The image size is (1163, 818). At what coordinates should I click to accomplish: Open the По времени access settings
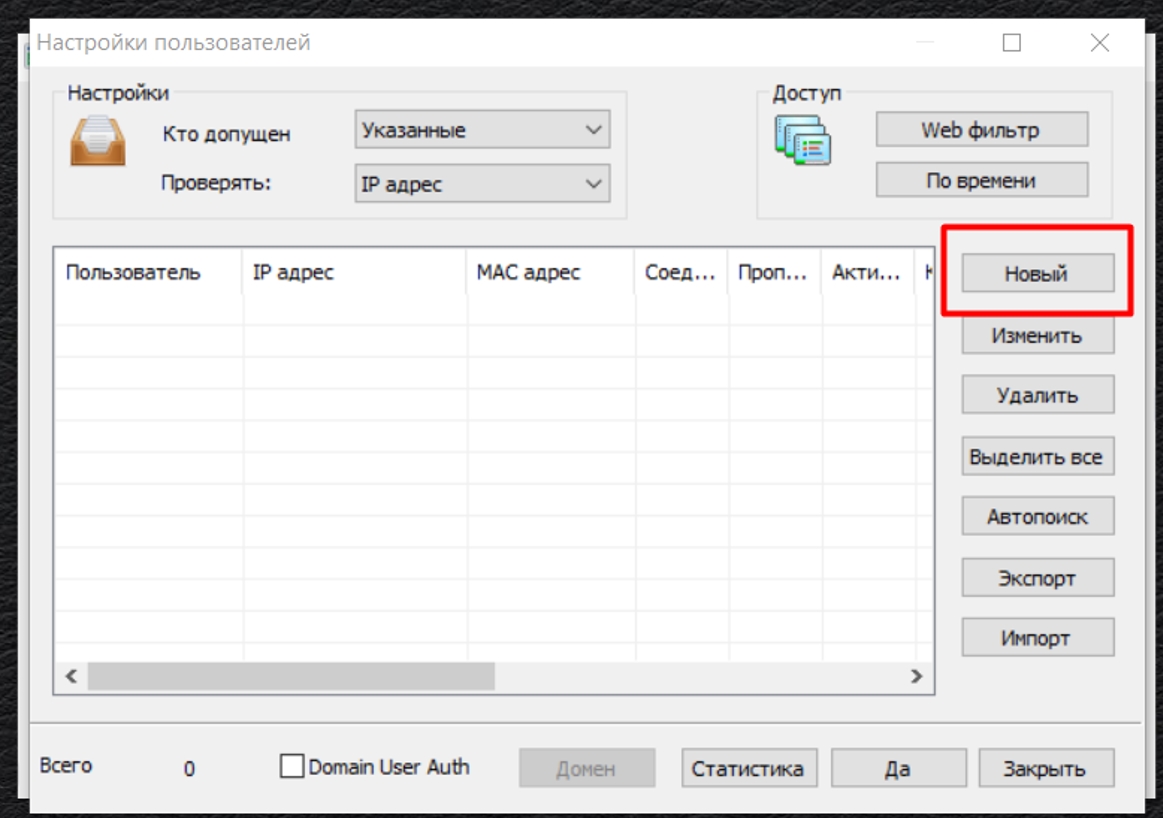pos(981,179)
